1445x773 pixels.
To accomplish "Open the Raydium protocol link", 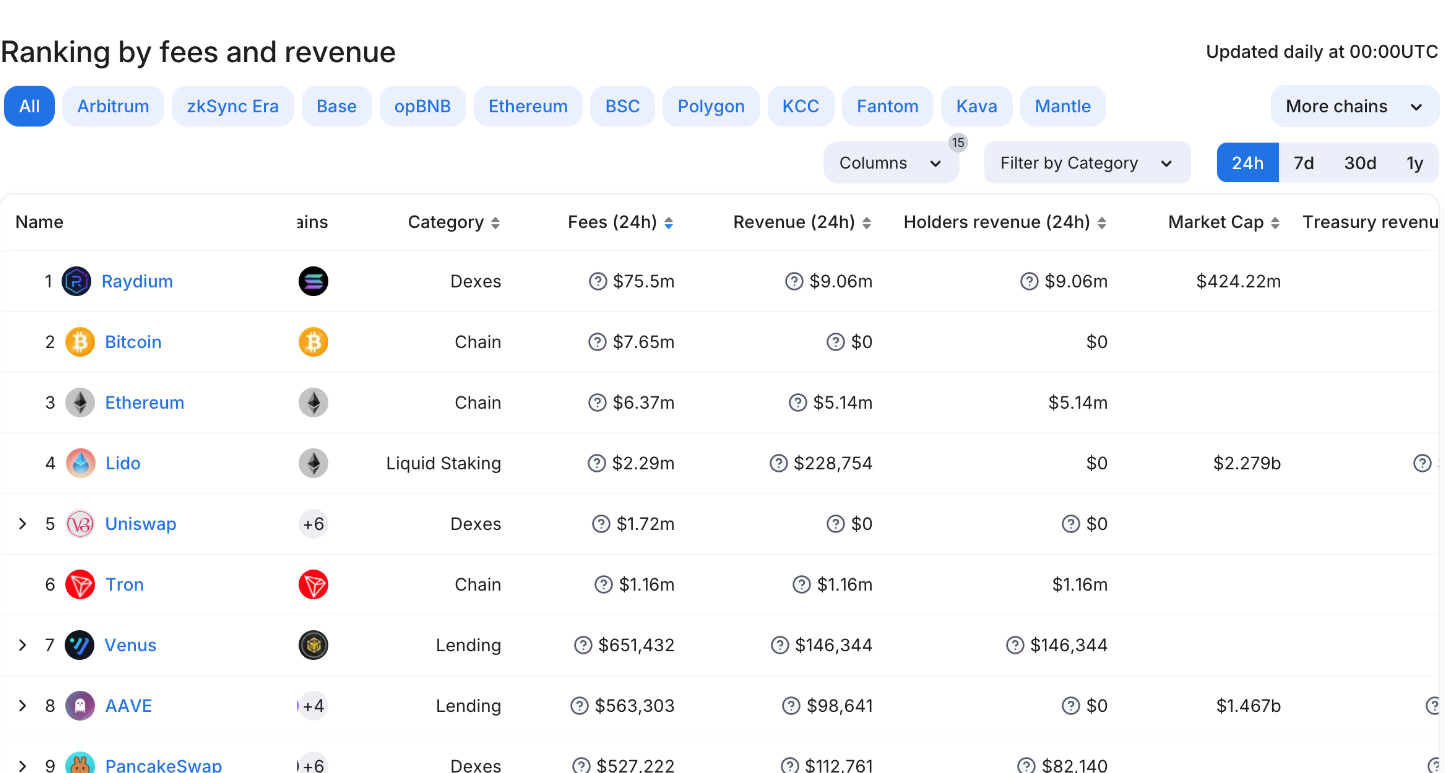I will tap(137, 281).
